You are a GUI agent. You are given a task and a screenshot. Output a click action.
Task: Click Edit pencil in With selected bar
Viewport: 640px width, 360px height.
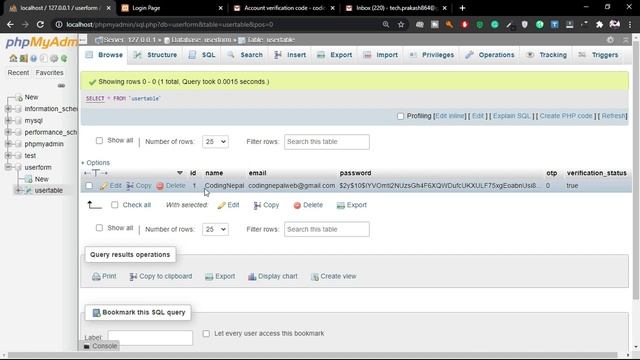221,205
